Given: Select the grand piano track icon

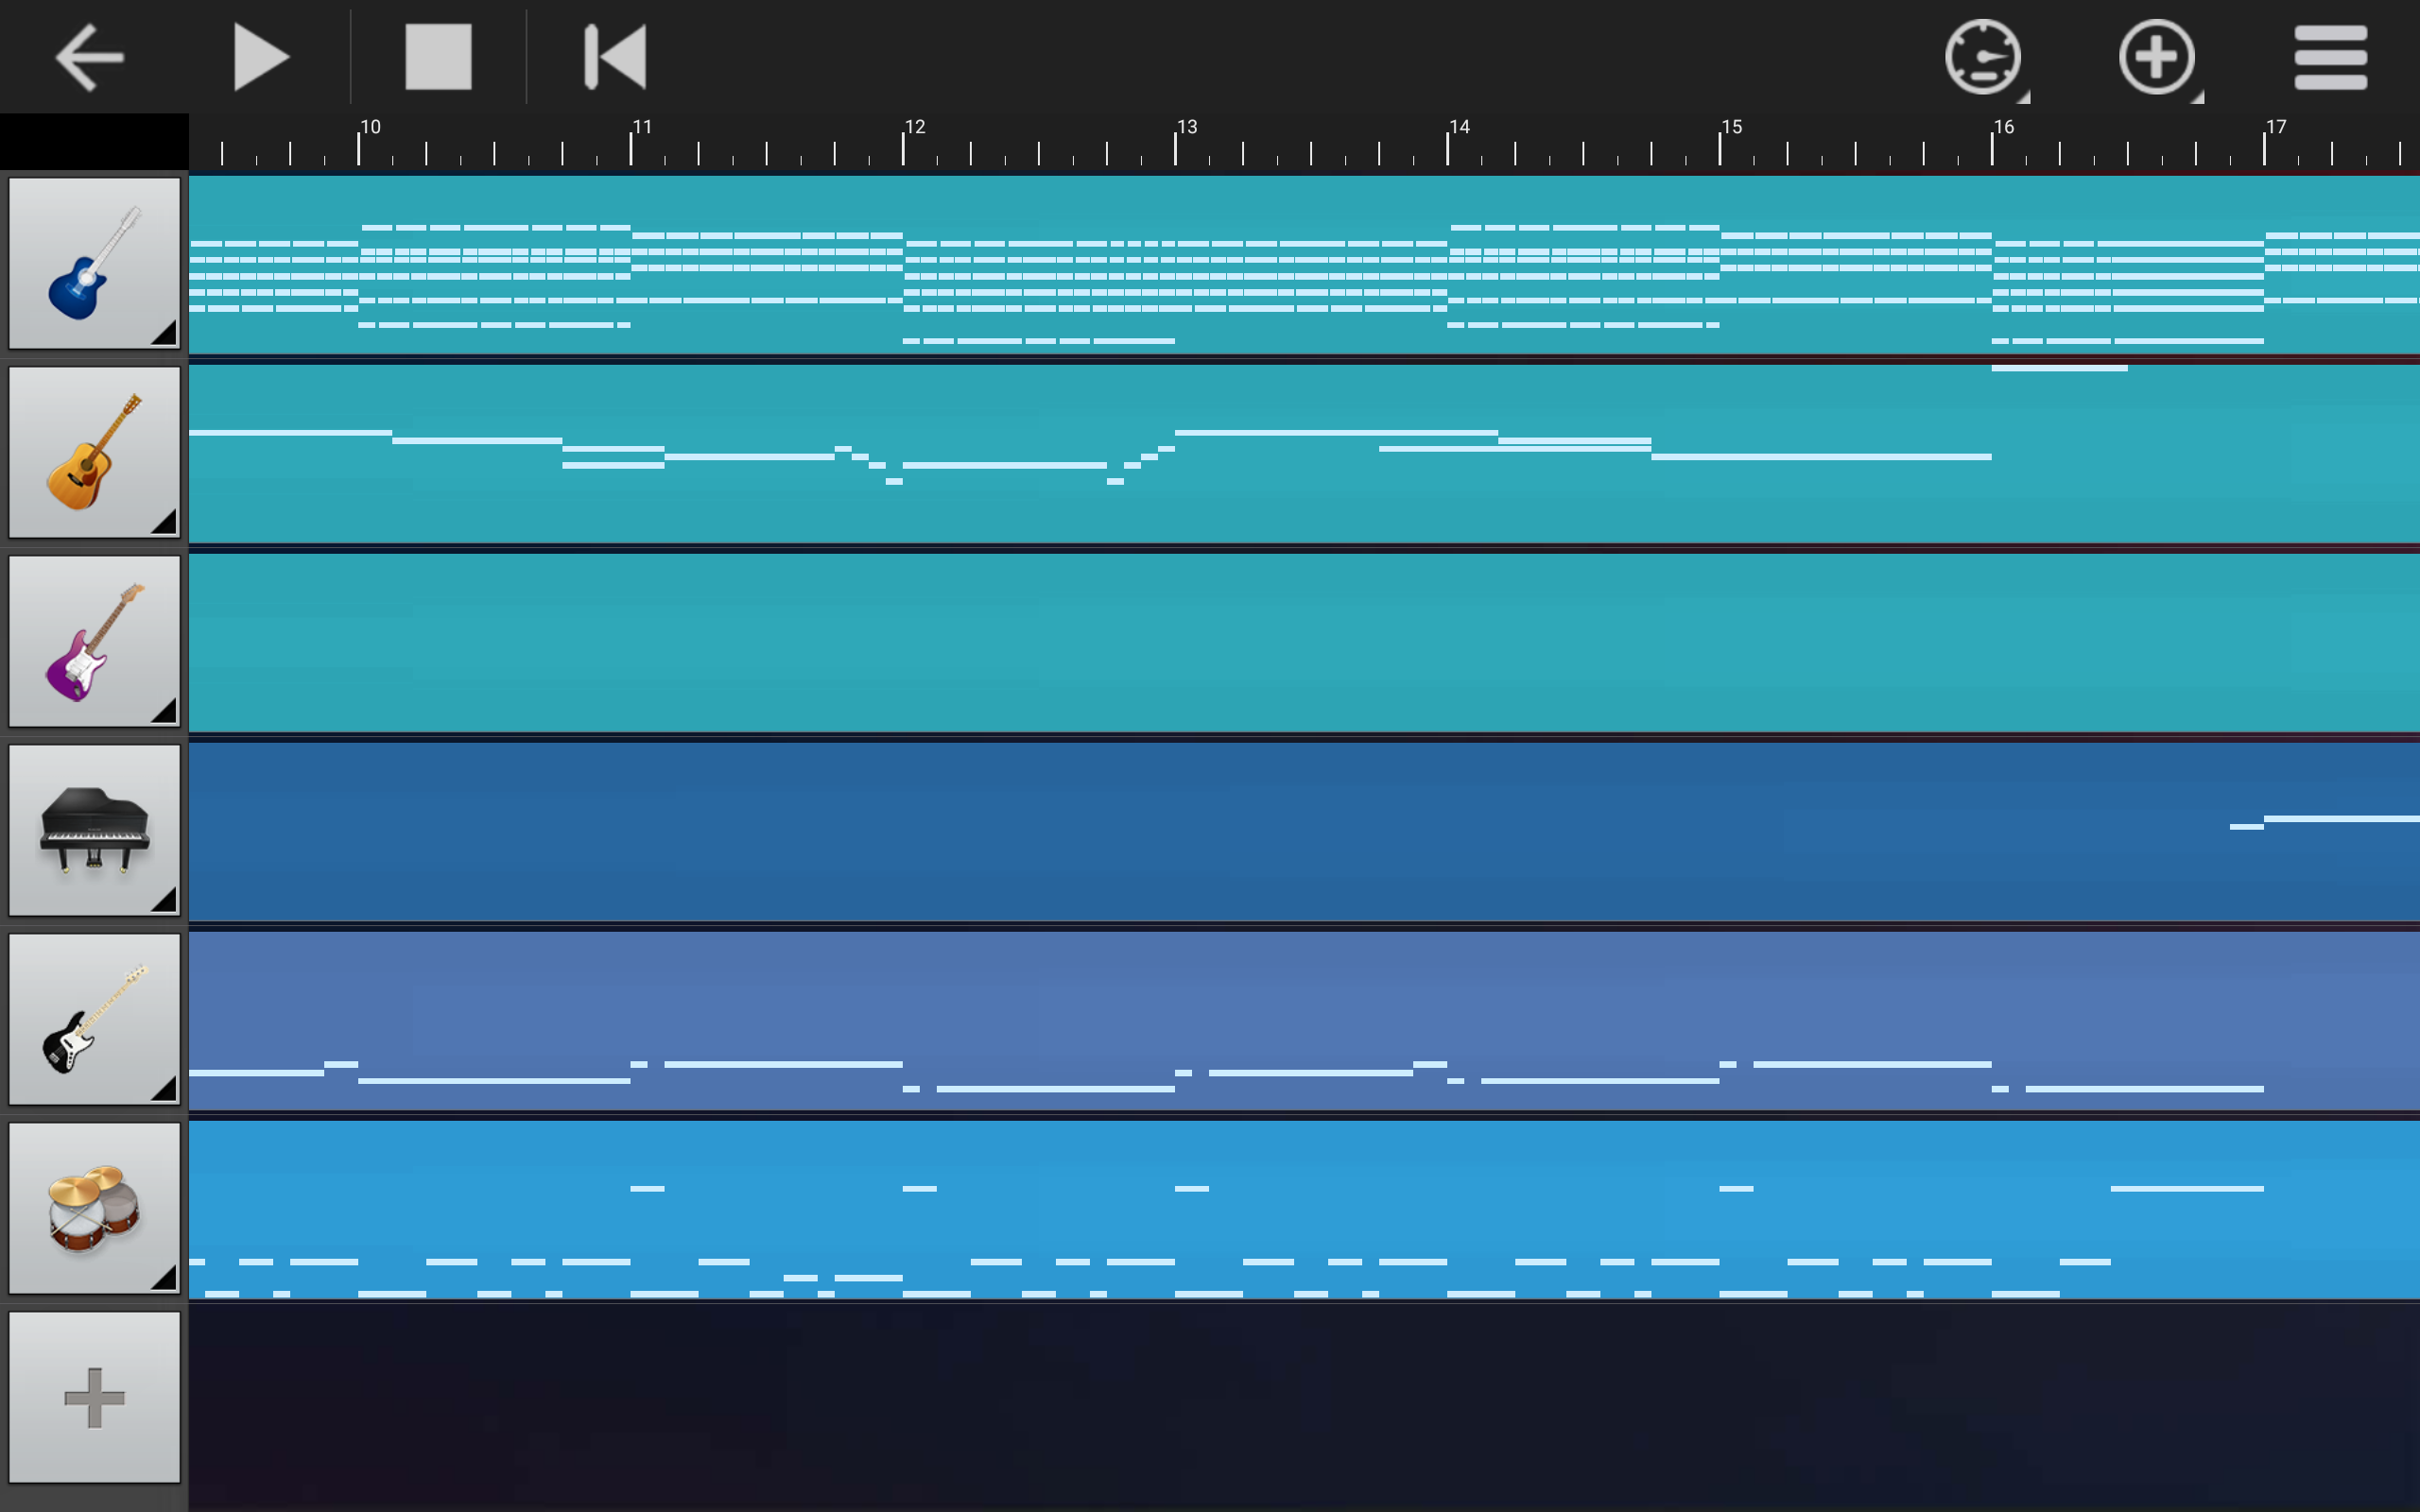Looking at the screenshot, I should coord(95,830).
